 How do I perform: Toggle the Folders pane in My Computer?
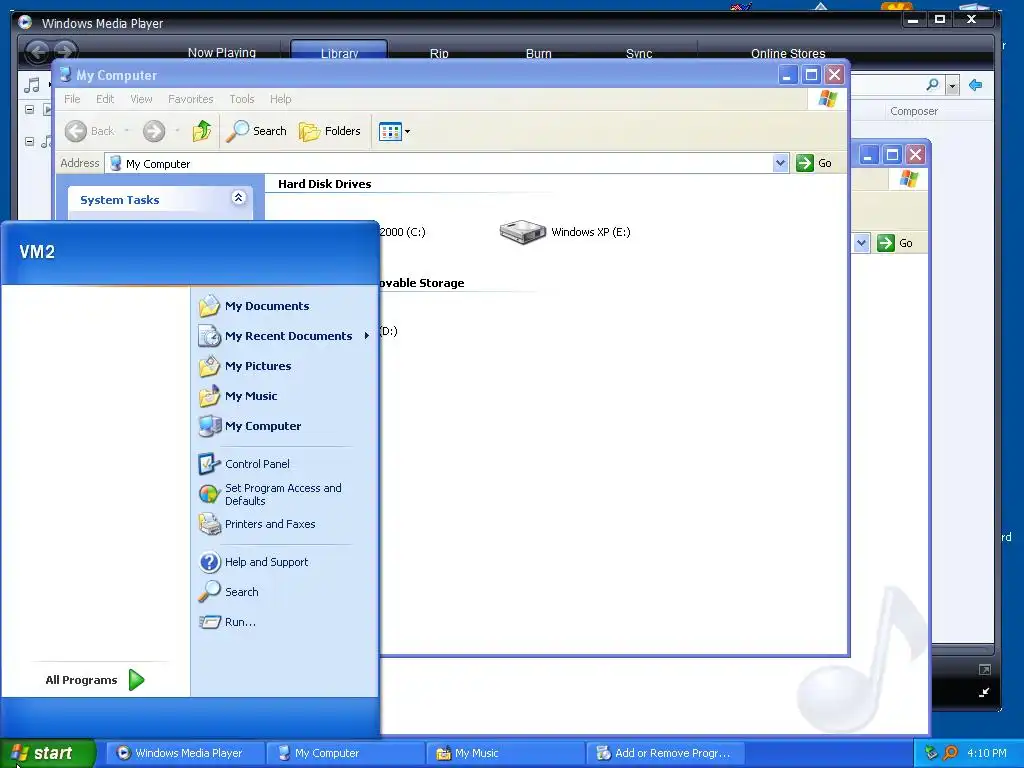[x=330, y=131]
